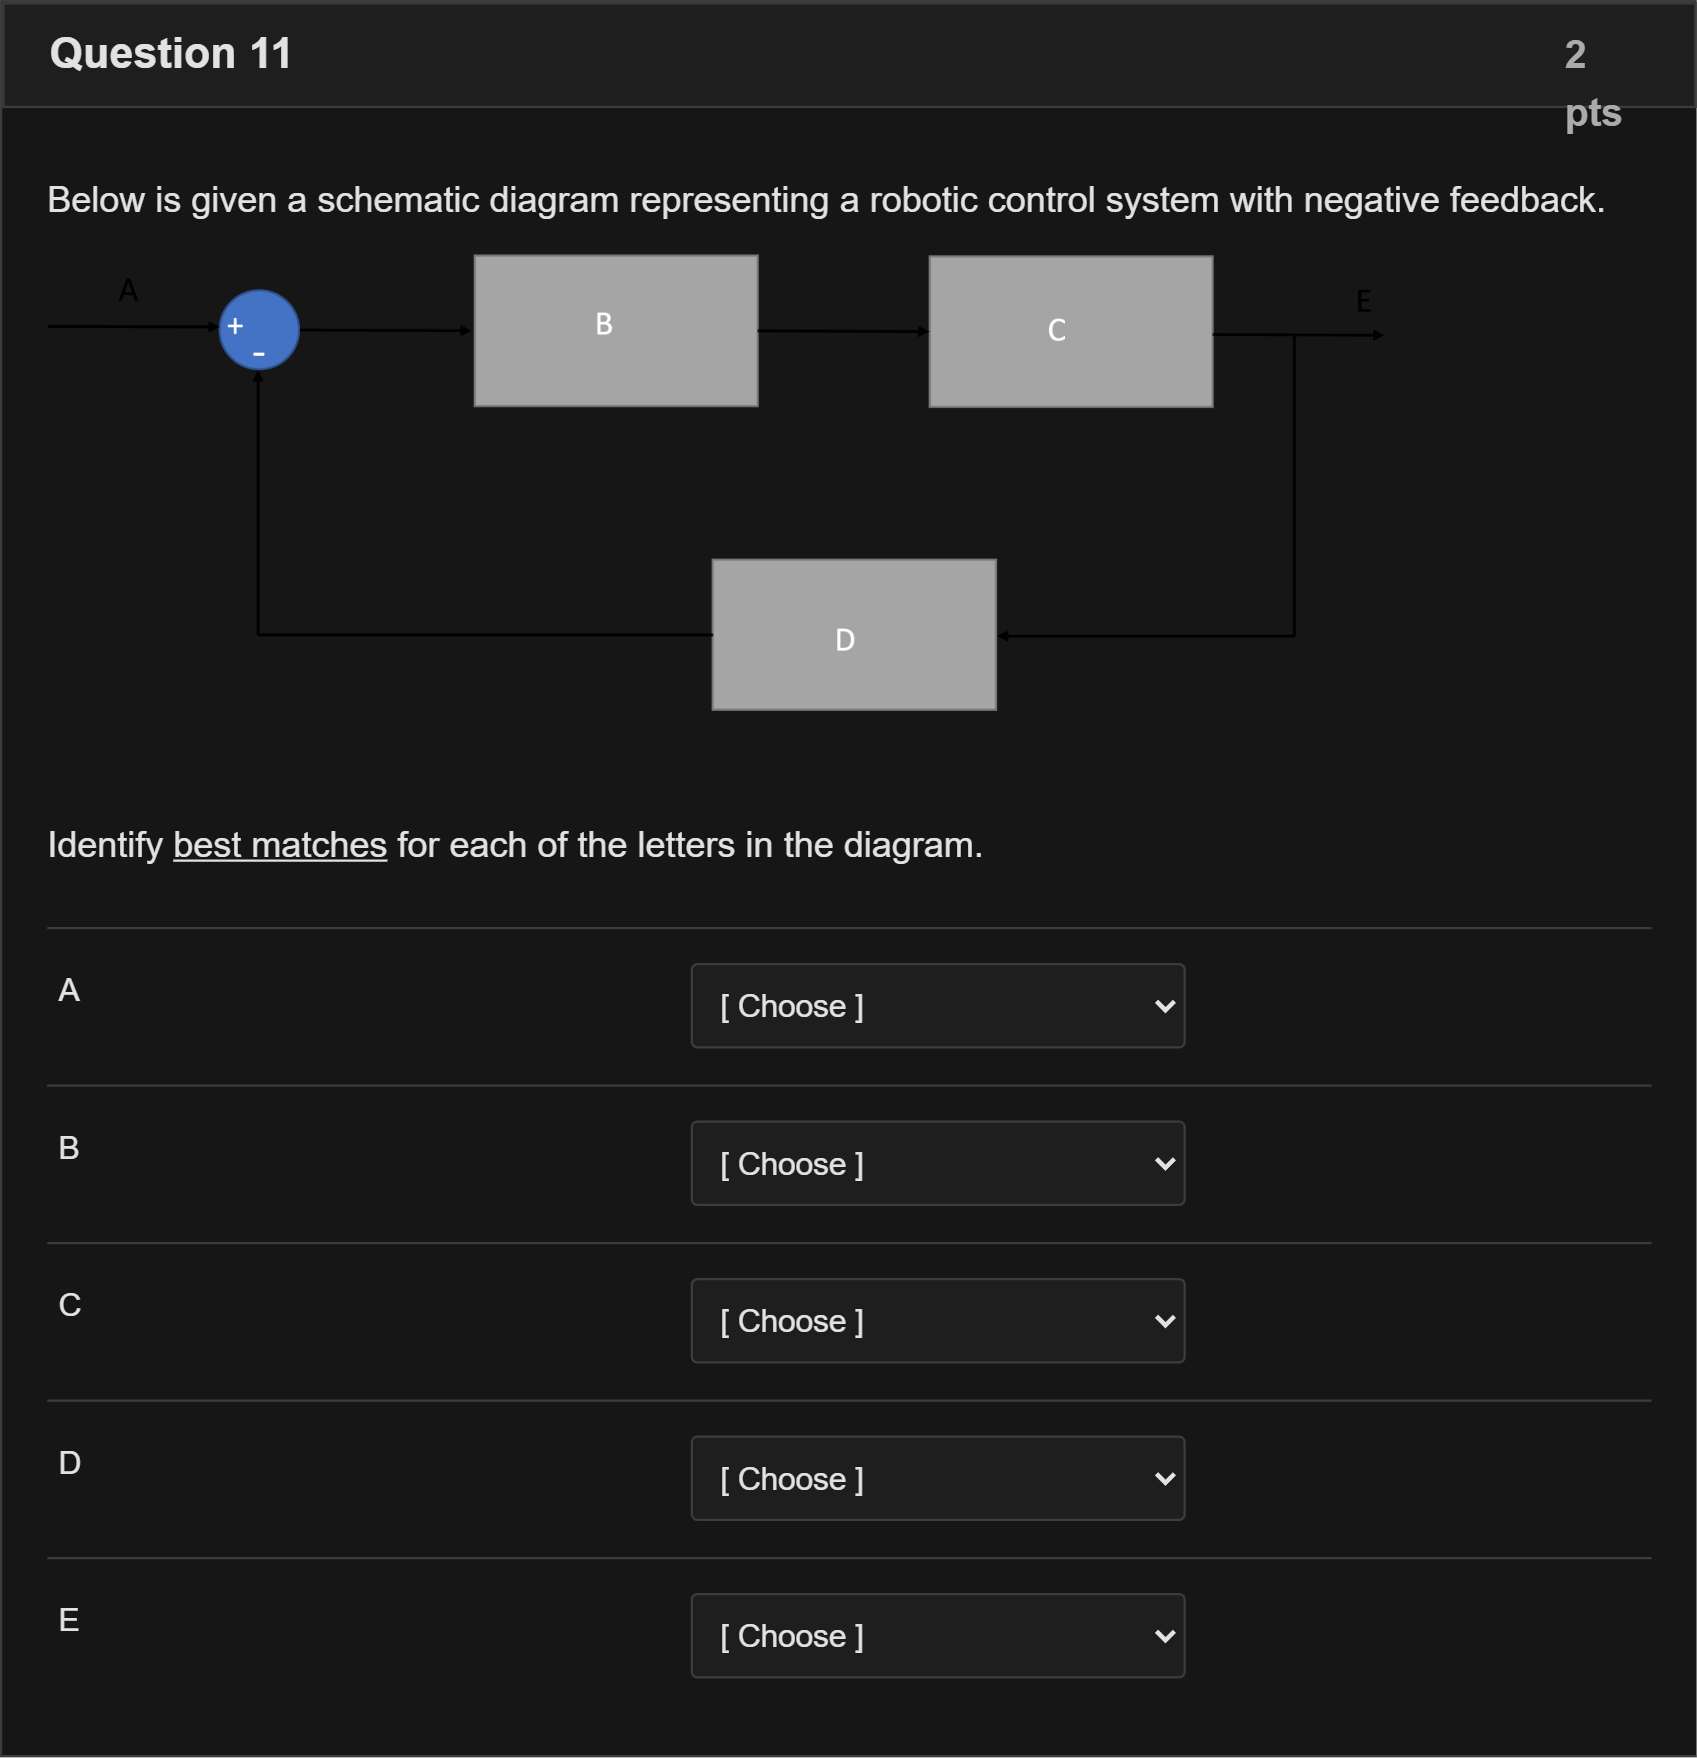Select block C in the schematic diagram

1070,330
